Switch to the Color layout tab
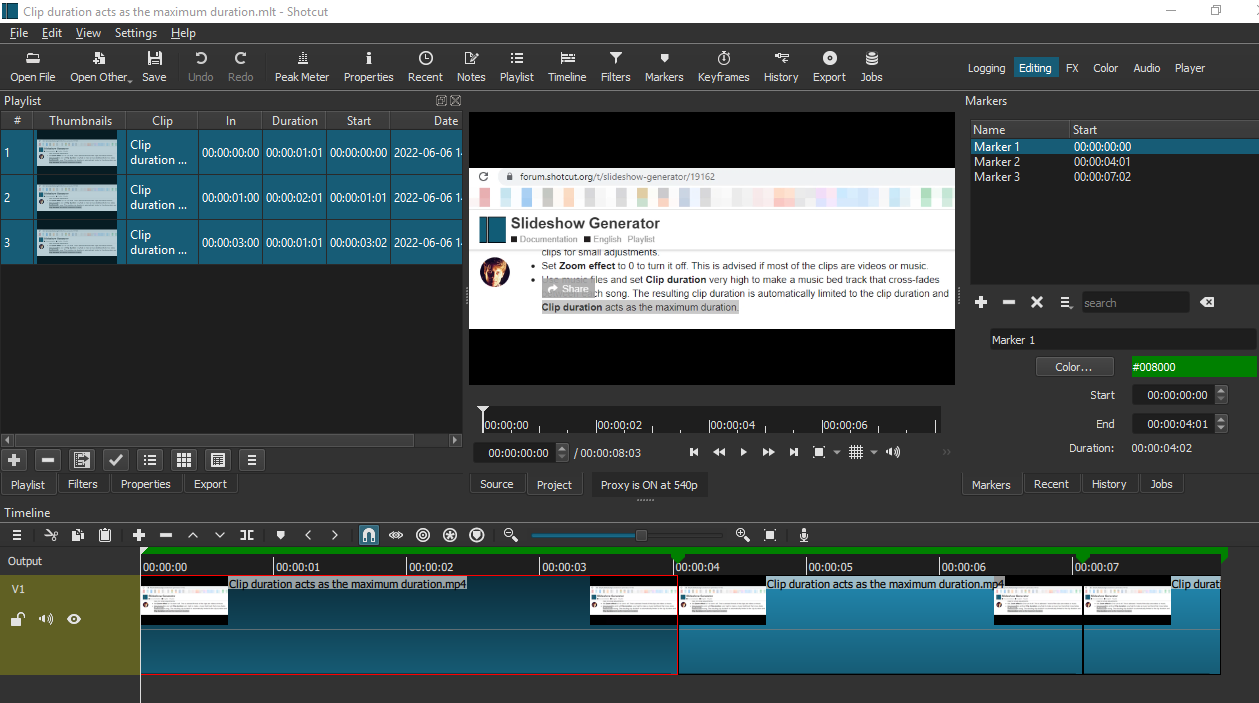Viewport: 1259px width, 703px height. tap(1105, 67)
